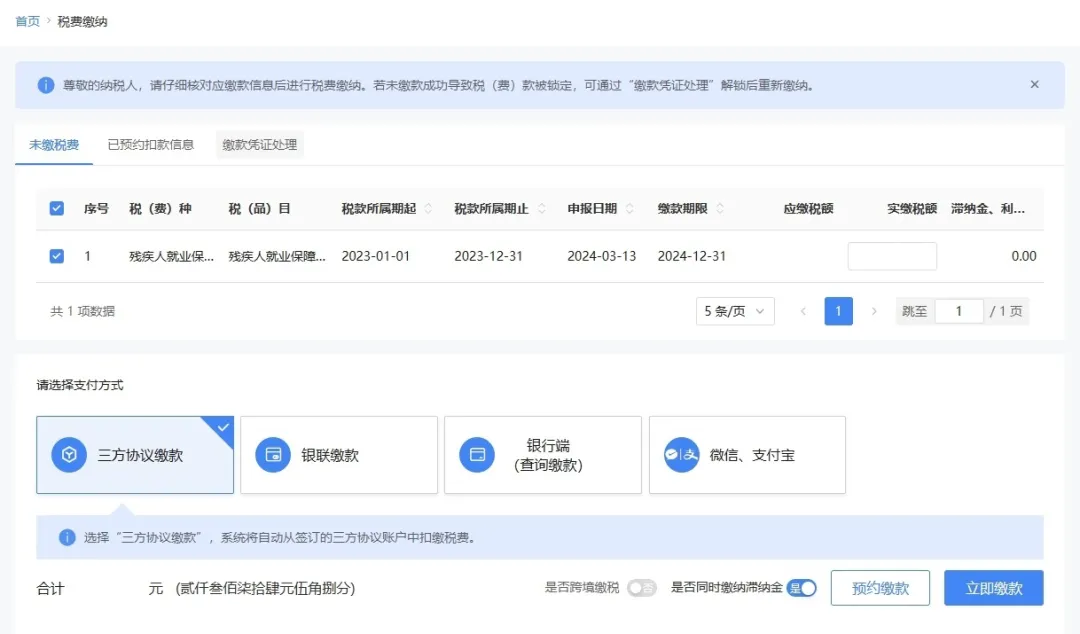Viewport: 1080px width, 634px height.
Task: Select the 银行端（查询缴款）payment icon
Action: point(477,454)
